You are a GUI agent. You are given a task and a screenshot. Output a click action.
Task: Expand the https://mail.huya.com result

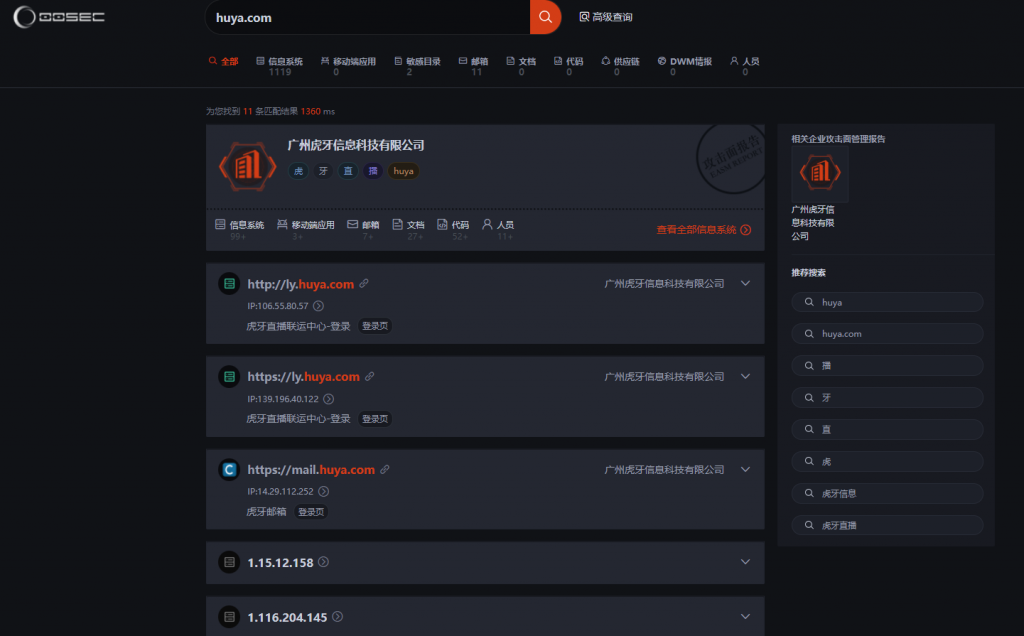pos(745,469)
